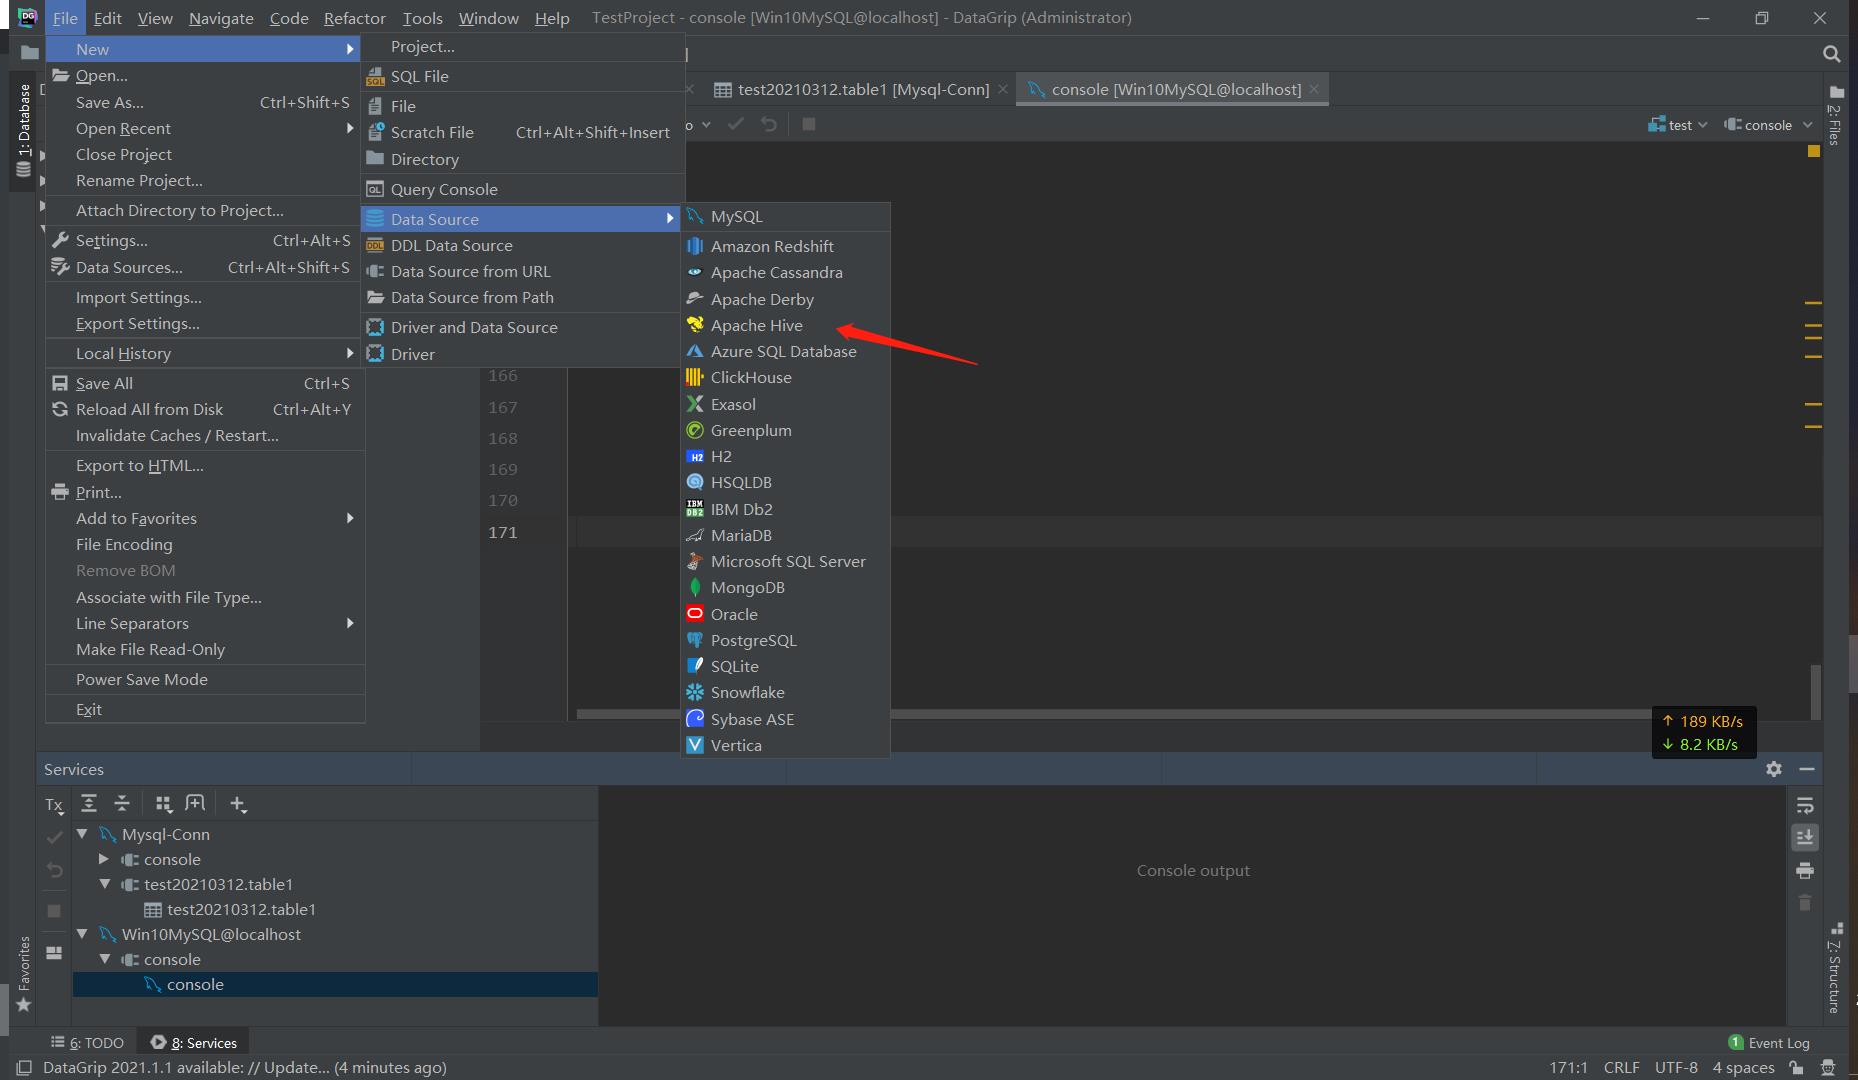The image size is (1858, 1080).
Task: Collapse test20210312.table1 parent node in Services
Action: point(104,884)
